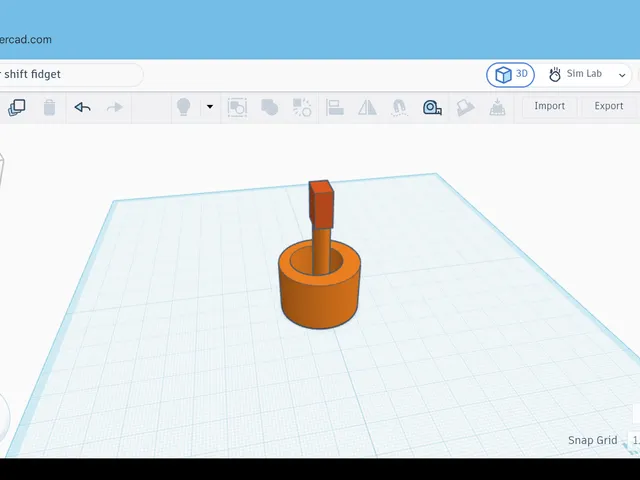Click the design name field 'shift fidget'
The height and width of the screenshot is (480, 640).
pos(69,74)
